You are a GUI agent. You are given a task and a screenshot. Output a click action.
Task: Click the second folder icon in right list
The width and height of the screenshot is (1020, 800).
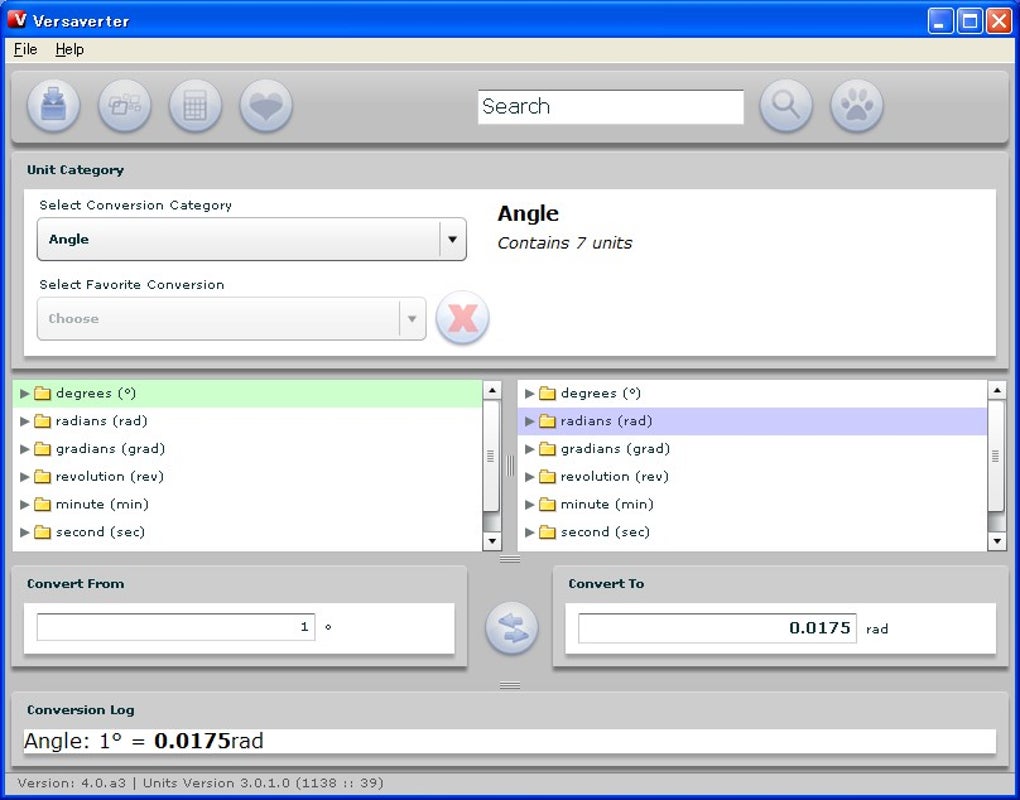pyautogui.click(x=548, y=532)
